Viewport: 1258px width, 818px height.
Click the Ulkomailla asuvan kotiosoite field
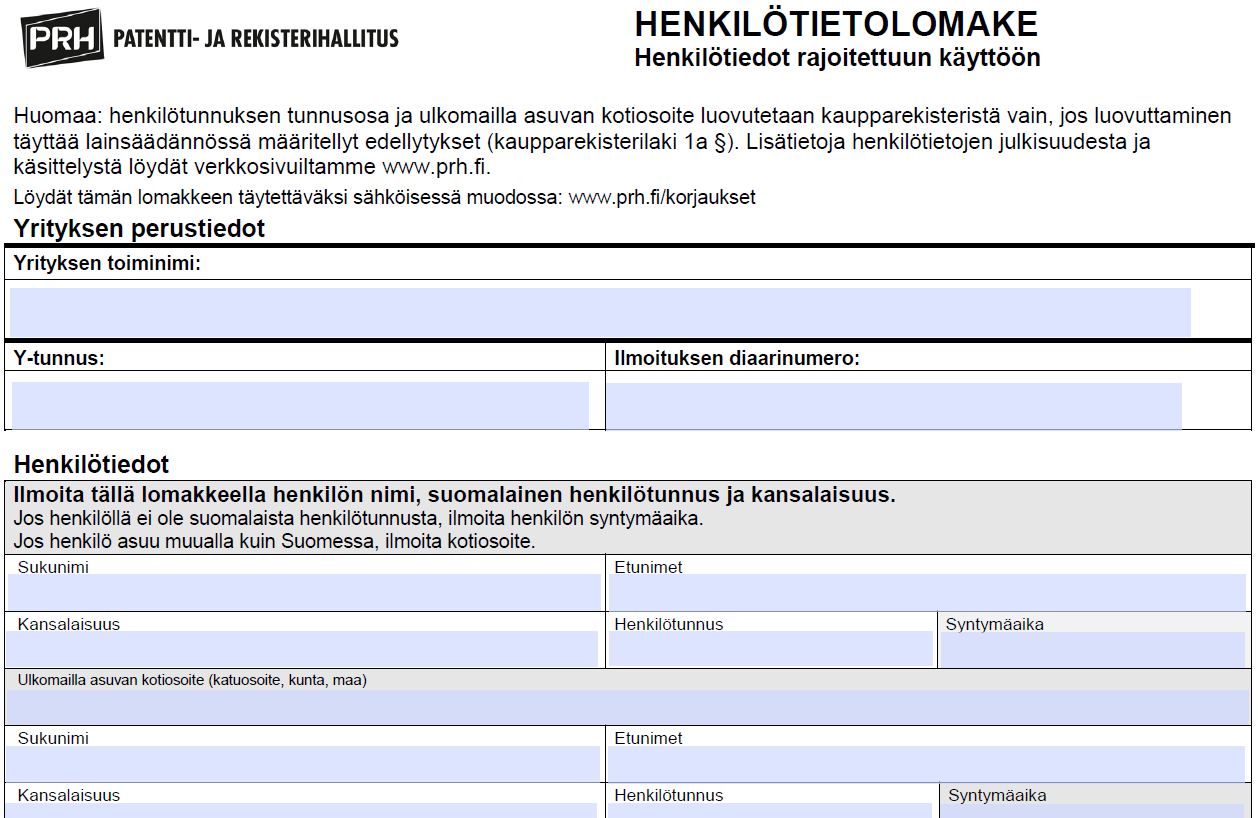[x=628, y=706]
